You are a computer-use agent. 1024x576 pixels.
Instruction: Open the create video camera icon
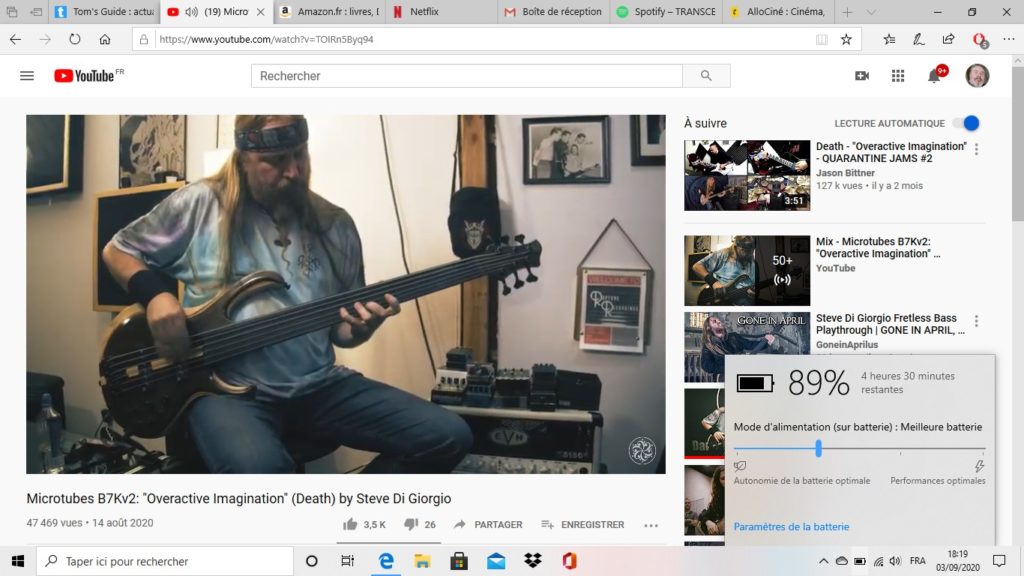click(x=862, y=76)
